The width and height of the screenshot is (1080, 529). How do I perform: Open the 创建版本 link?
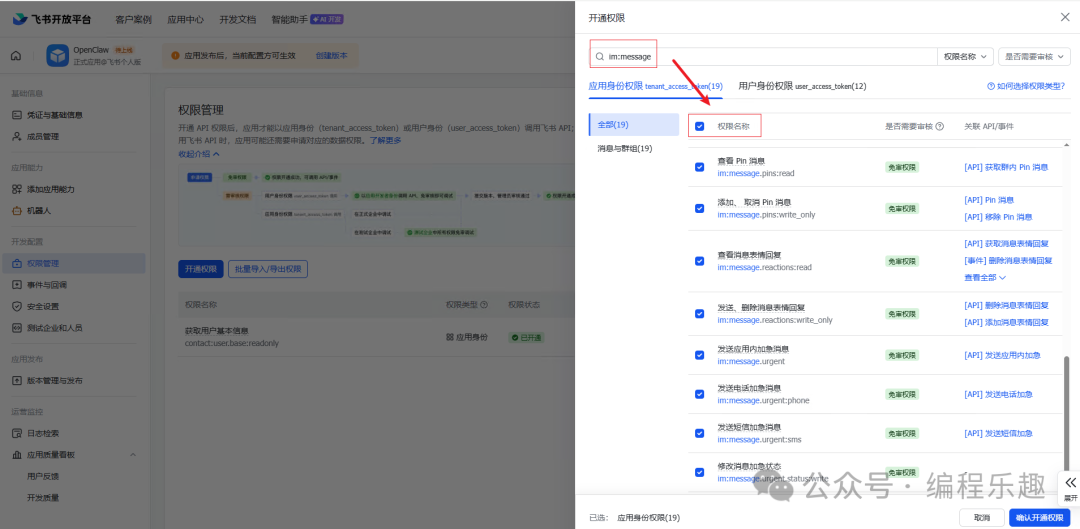(x=331, y=56)
